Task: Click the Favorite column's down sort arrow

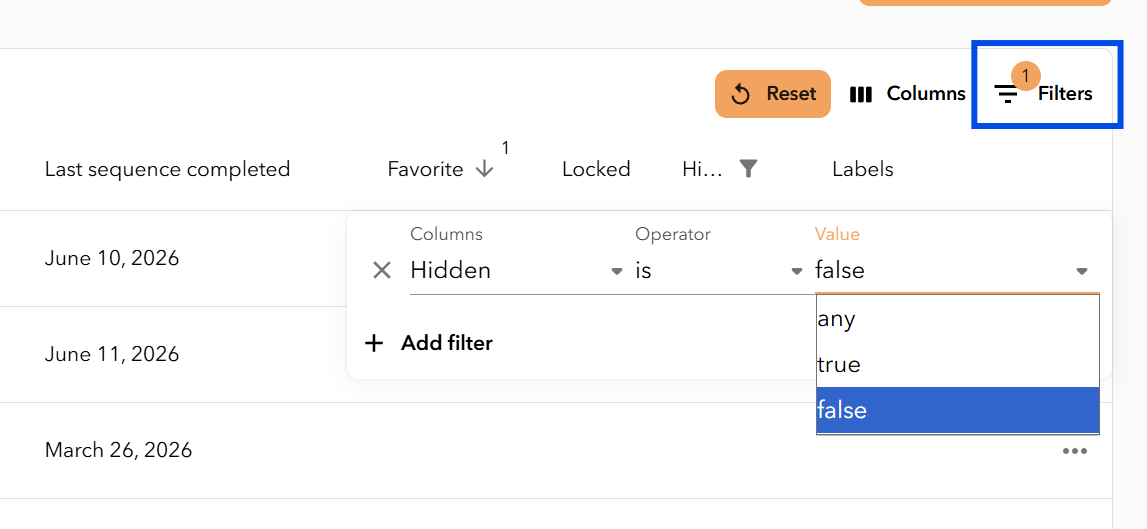Action: [x=484, y=169]
